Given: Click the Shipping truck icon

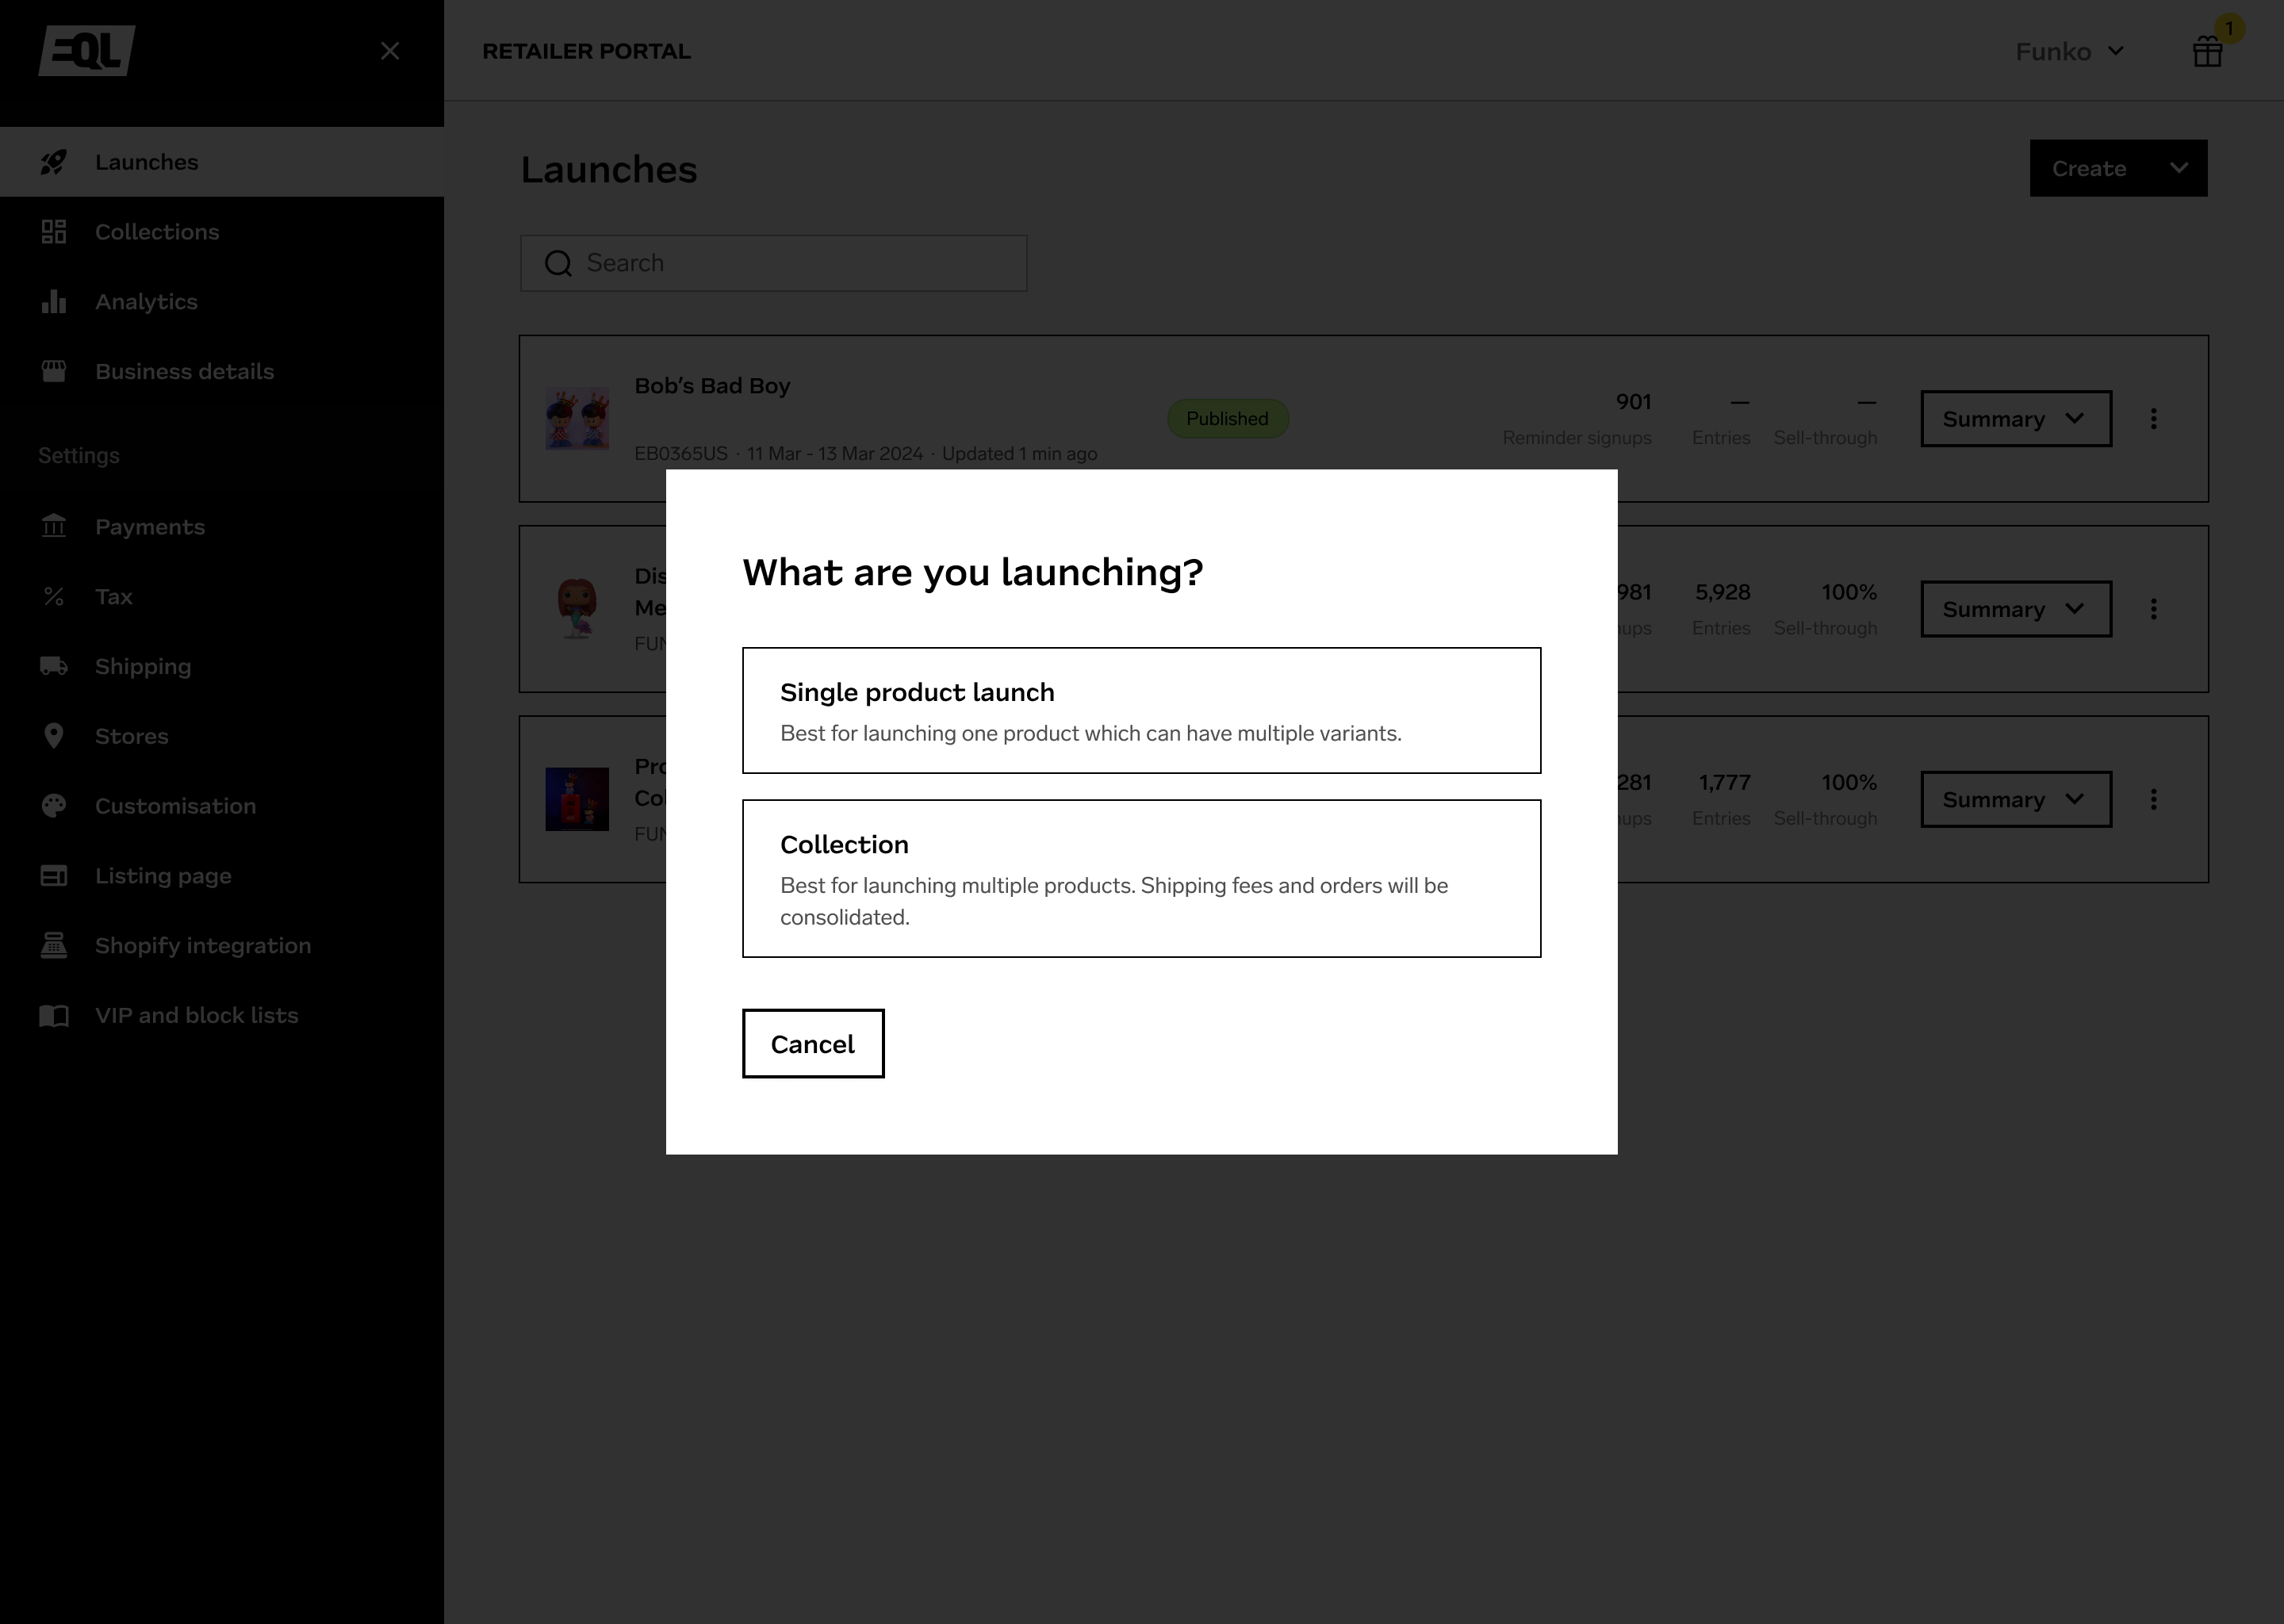Looking at the screenshot, I should 54,666.
